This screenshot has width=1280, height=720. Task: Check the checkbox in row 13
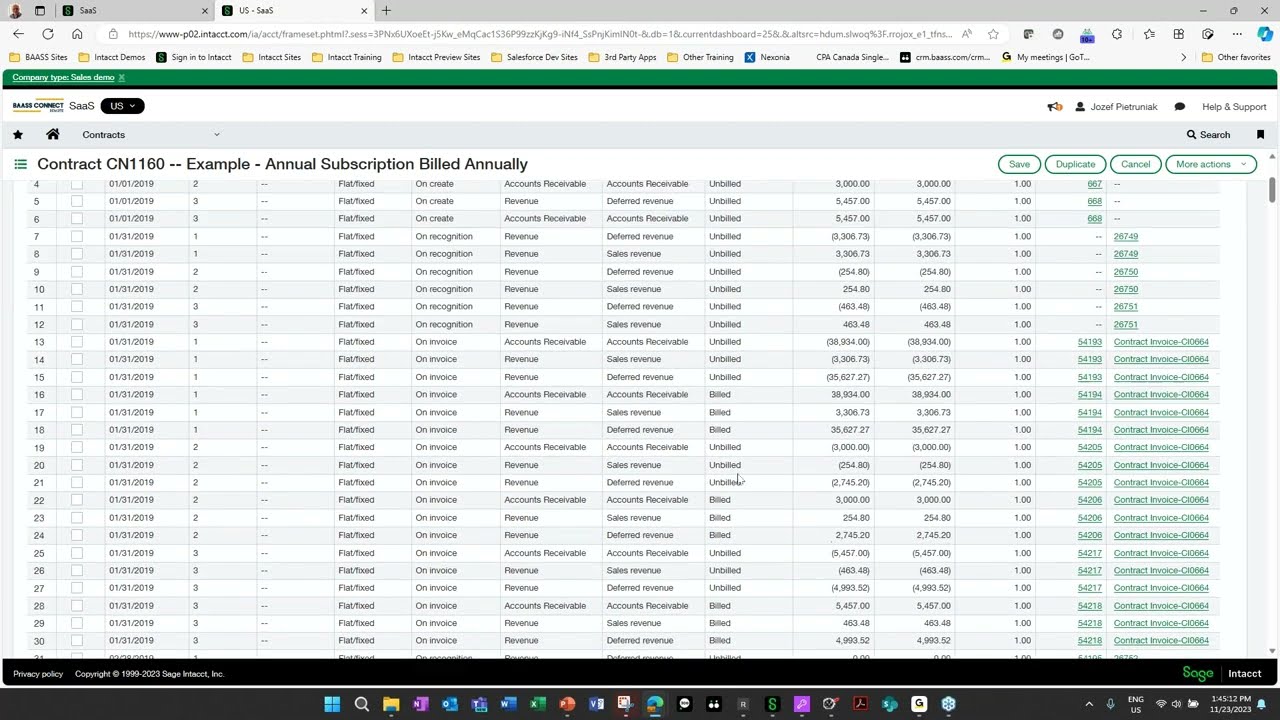pos(77,342)
